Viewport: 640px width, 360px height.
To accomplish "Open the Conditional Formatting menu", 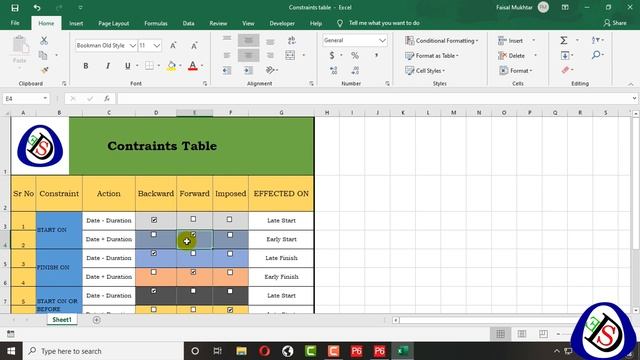I will tap(442, 40).
